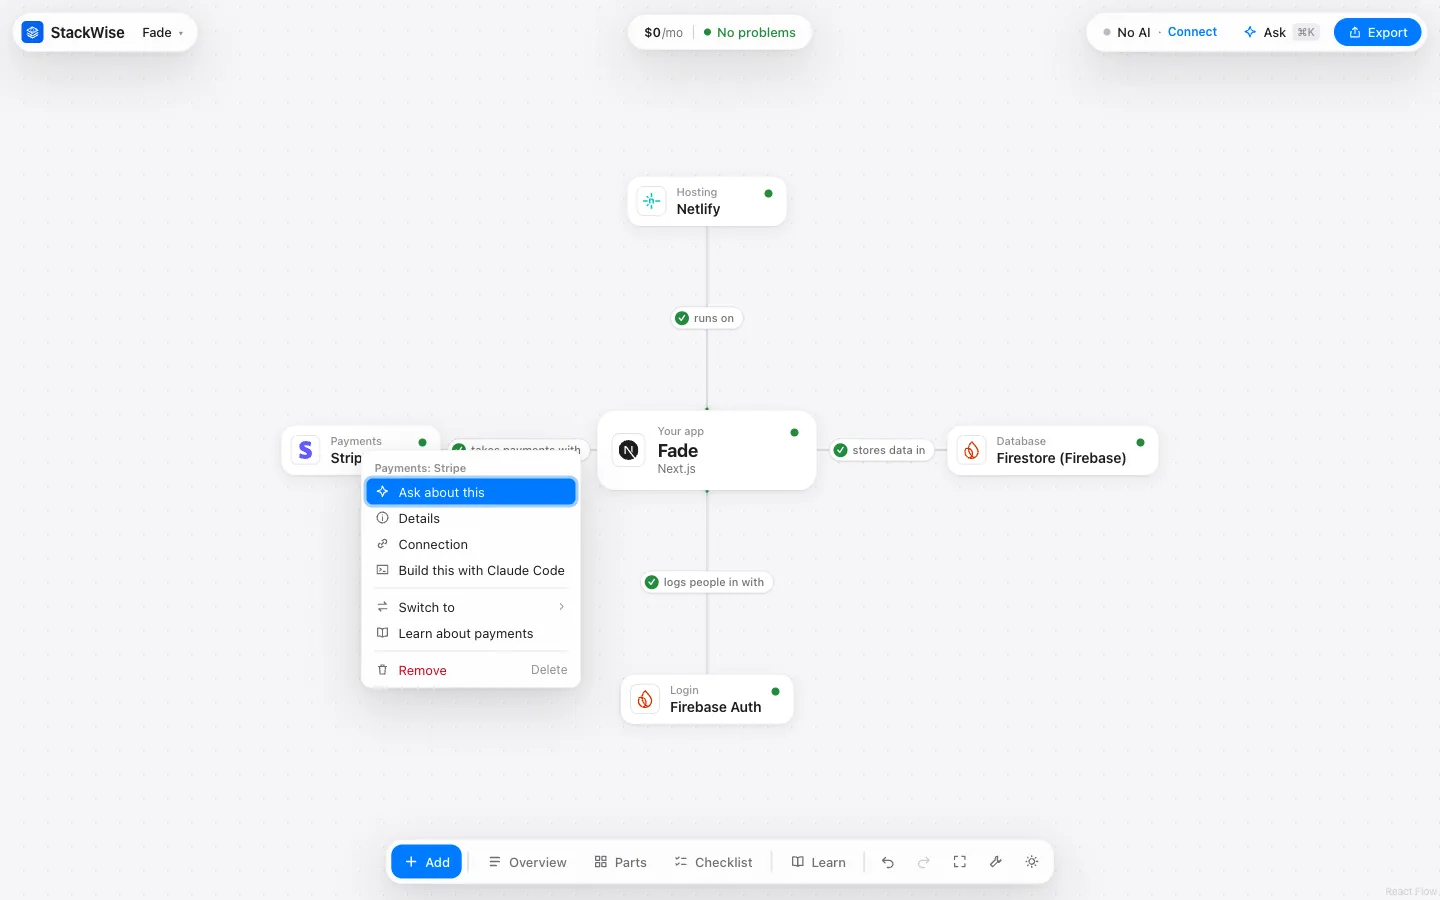The height and width of the screenshot is (900, 1440).
Task: Click the $0/mo cost indicator
Action: (x=663, y=32)
